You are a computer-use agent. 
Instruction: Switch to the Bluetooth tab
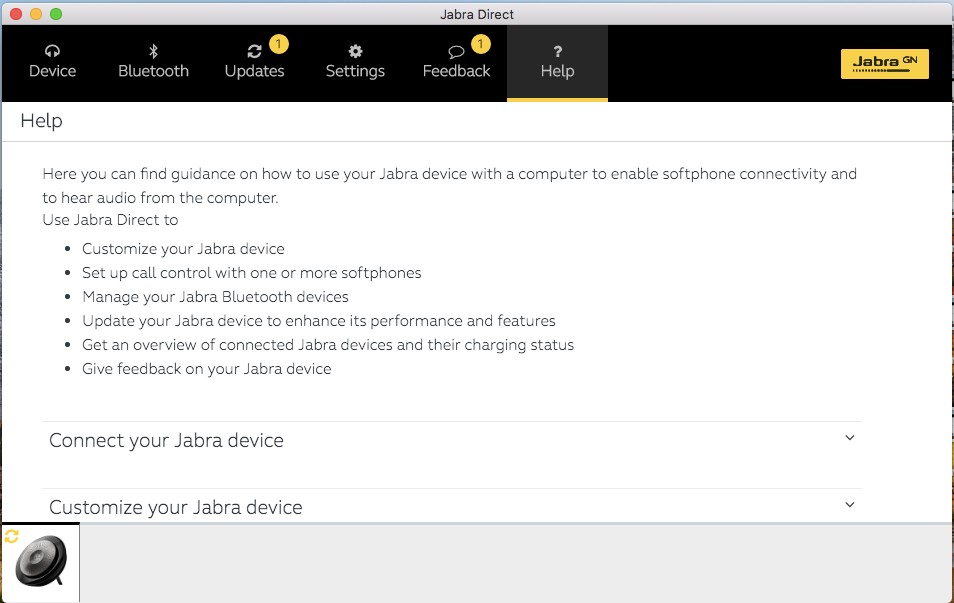point(153,63)
